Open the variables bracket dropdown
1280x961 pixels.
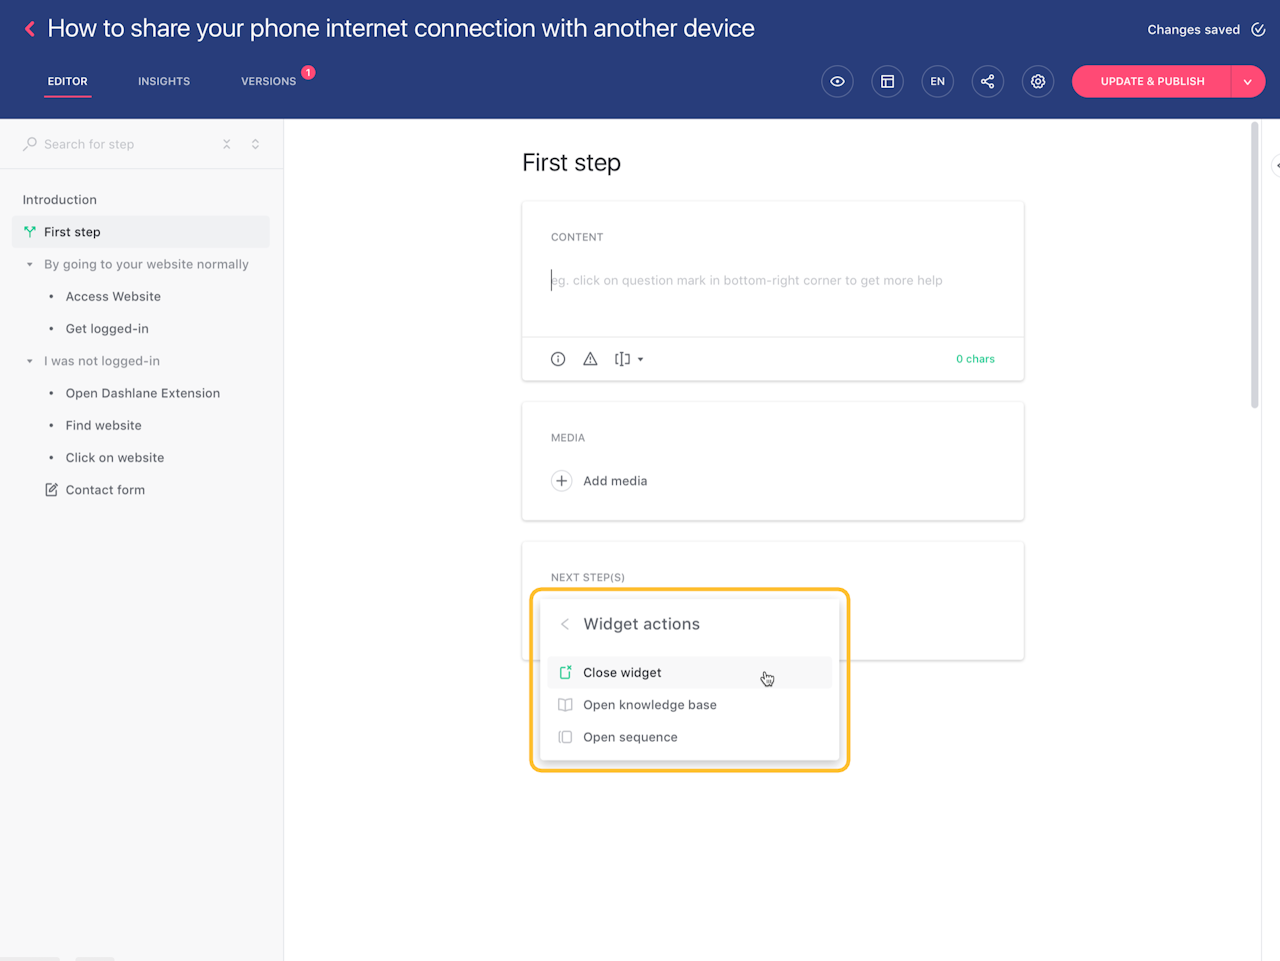click(628, 359)
